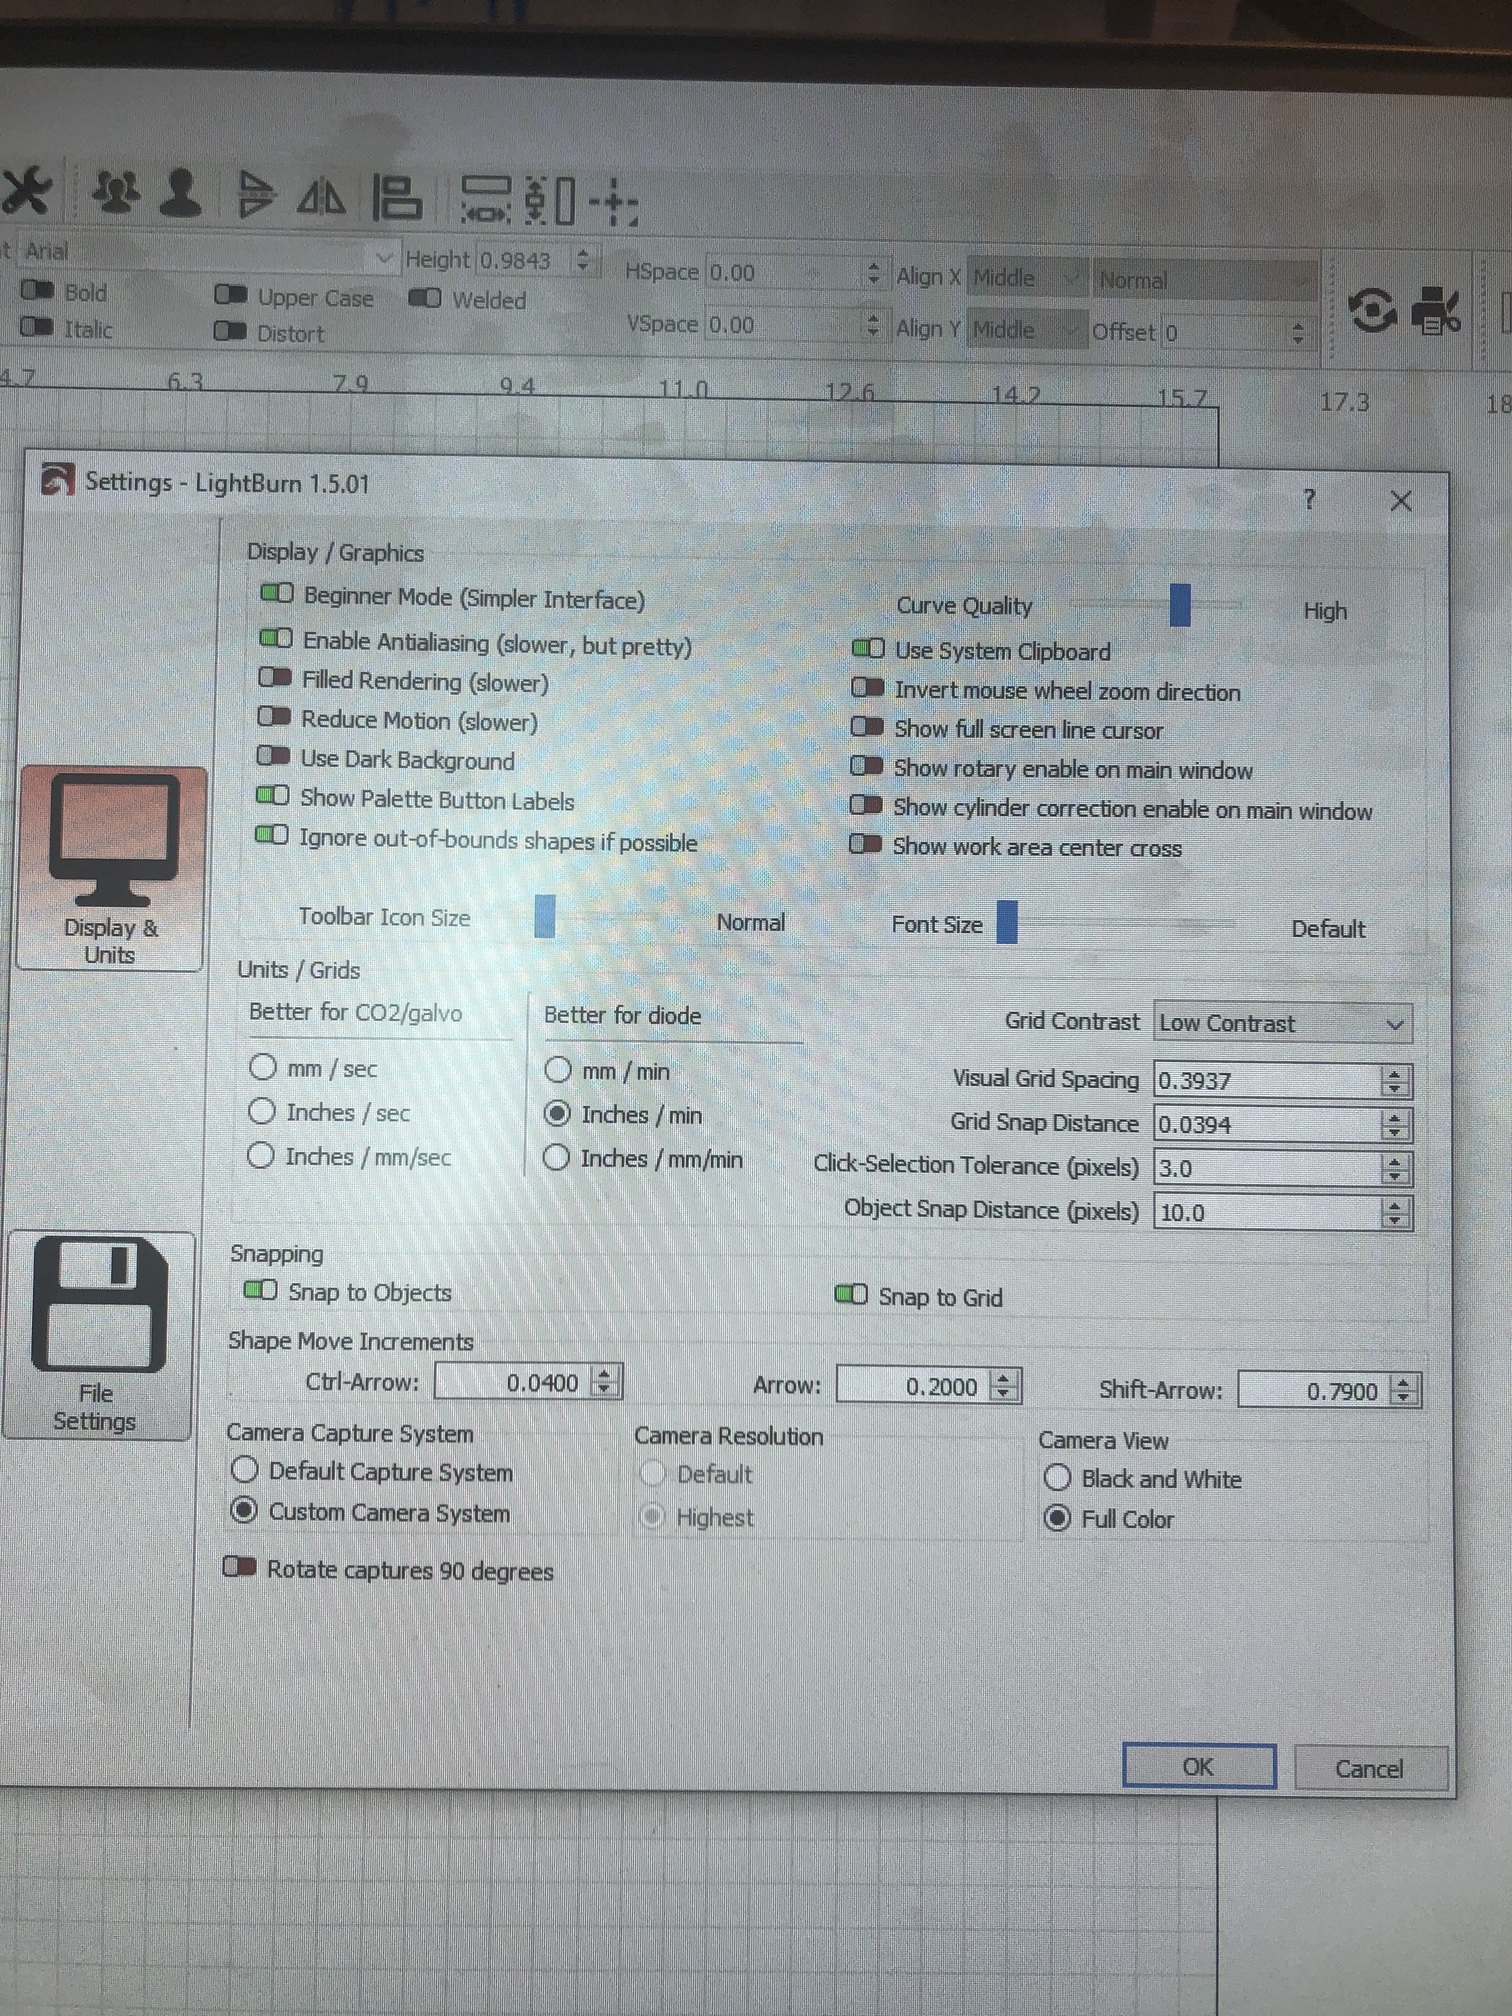Click Object Snap Distance stepper arrows
This screenshot has width=1512, height=2016.
[x=1395, y=1213]
